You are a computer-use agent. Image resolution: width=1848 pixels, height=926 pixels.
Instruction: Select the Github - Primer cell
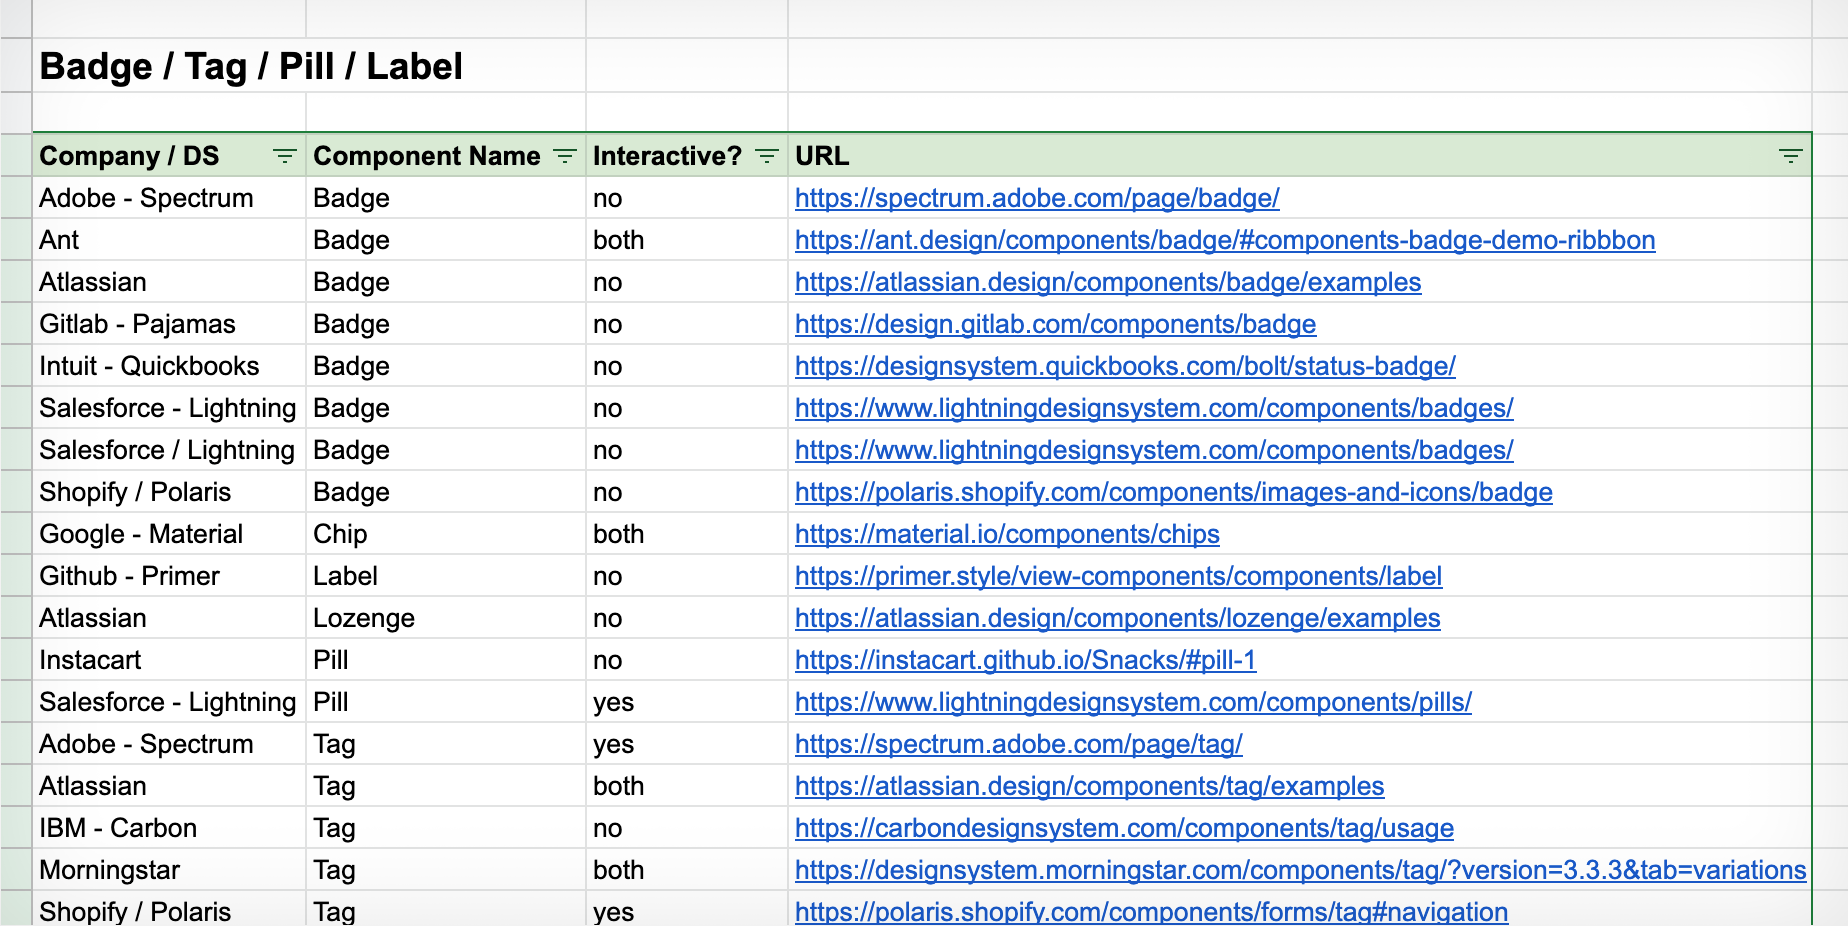pos(170,576)
